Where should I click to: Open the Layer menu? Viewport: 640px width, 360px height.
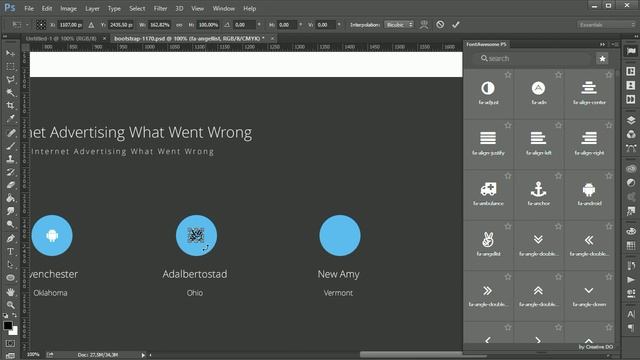92,8
